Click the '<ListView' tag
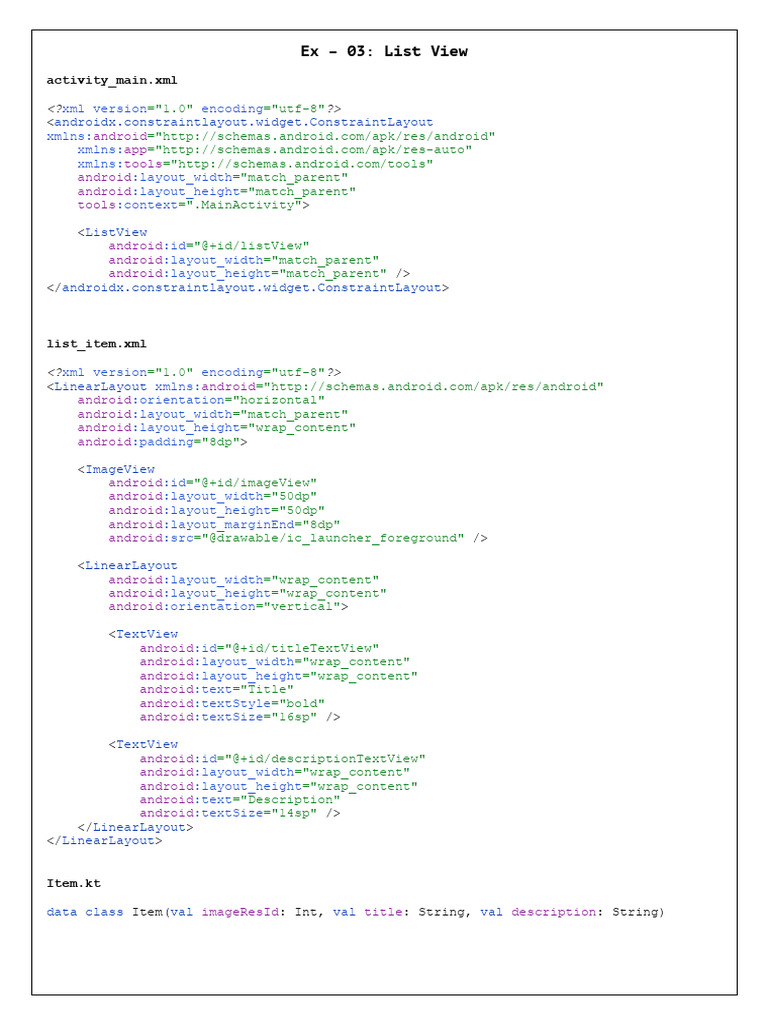The image size is (768, 1024). click(x=112, y=232)
